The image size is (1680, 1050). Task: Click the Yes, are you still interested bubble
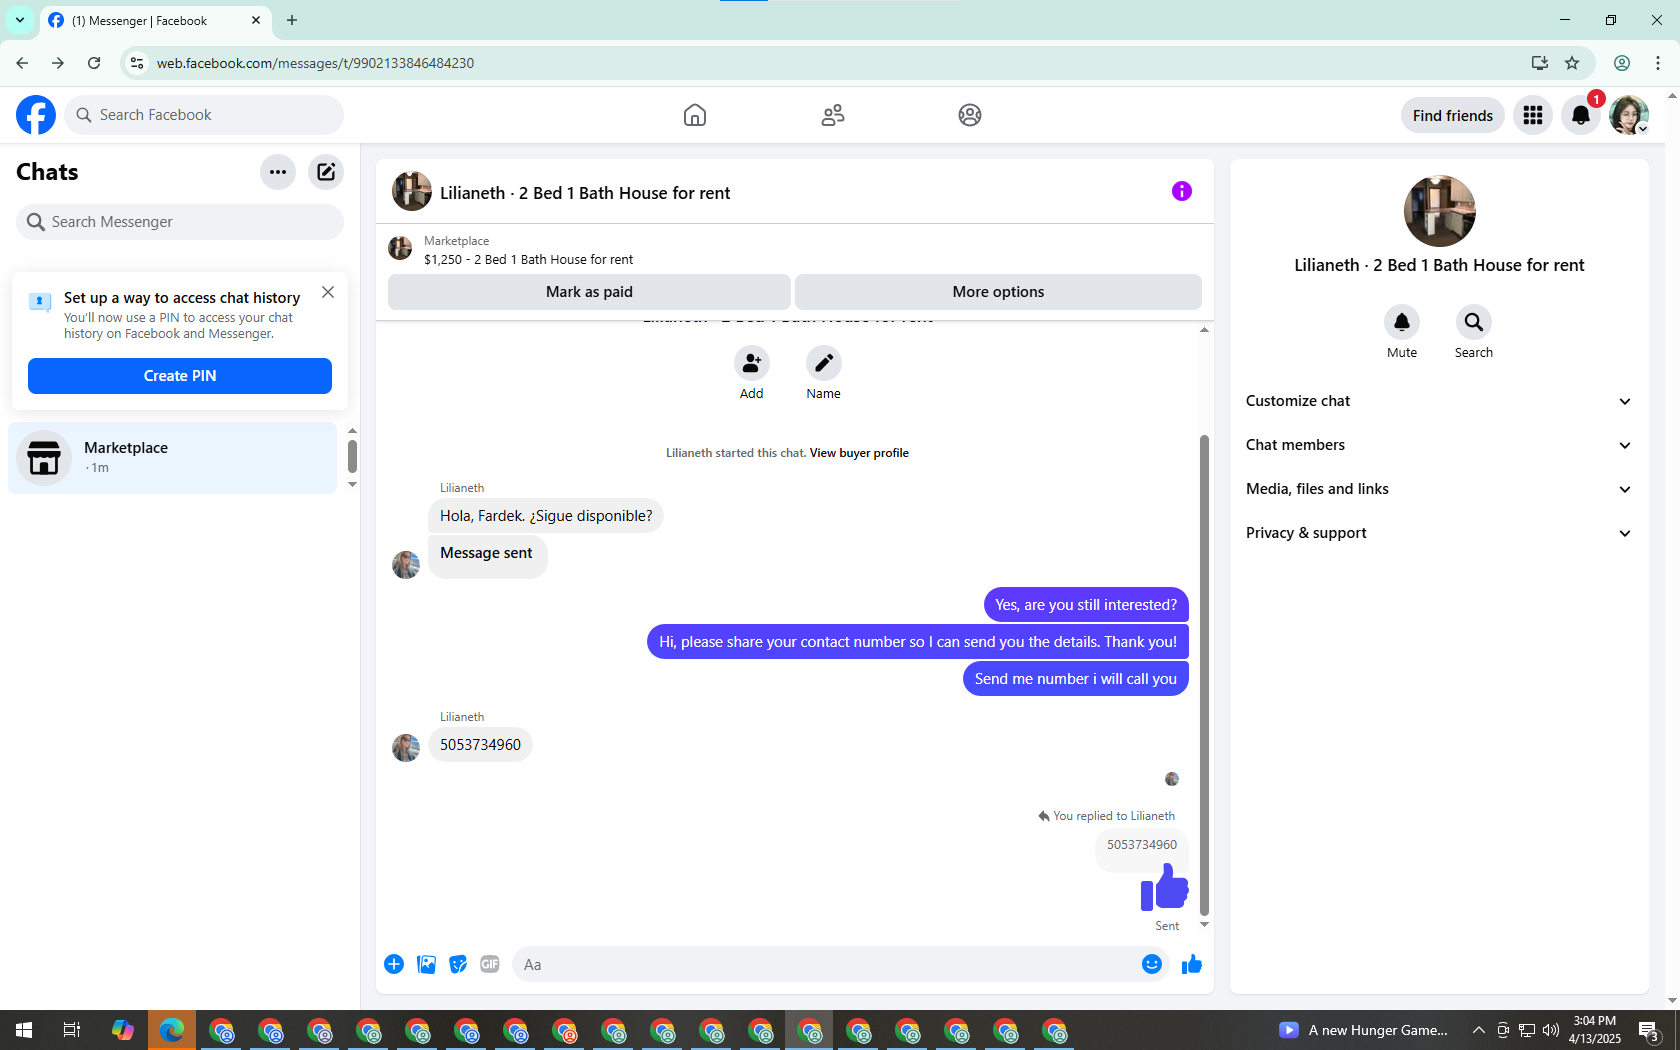point(1086,605)
